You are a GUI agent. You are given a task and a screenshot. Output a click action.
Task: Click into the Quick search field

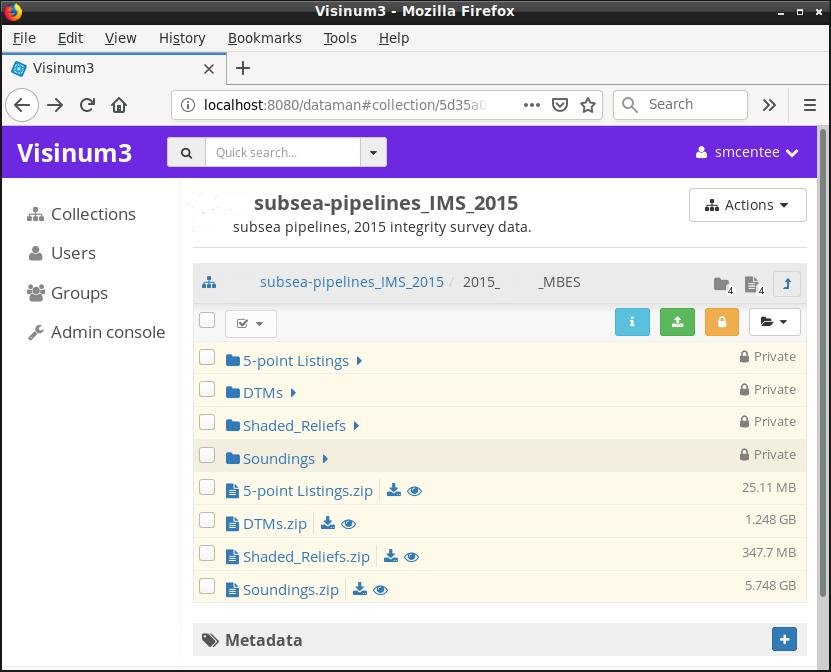[283, 153]
